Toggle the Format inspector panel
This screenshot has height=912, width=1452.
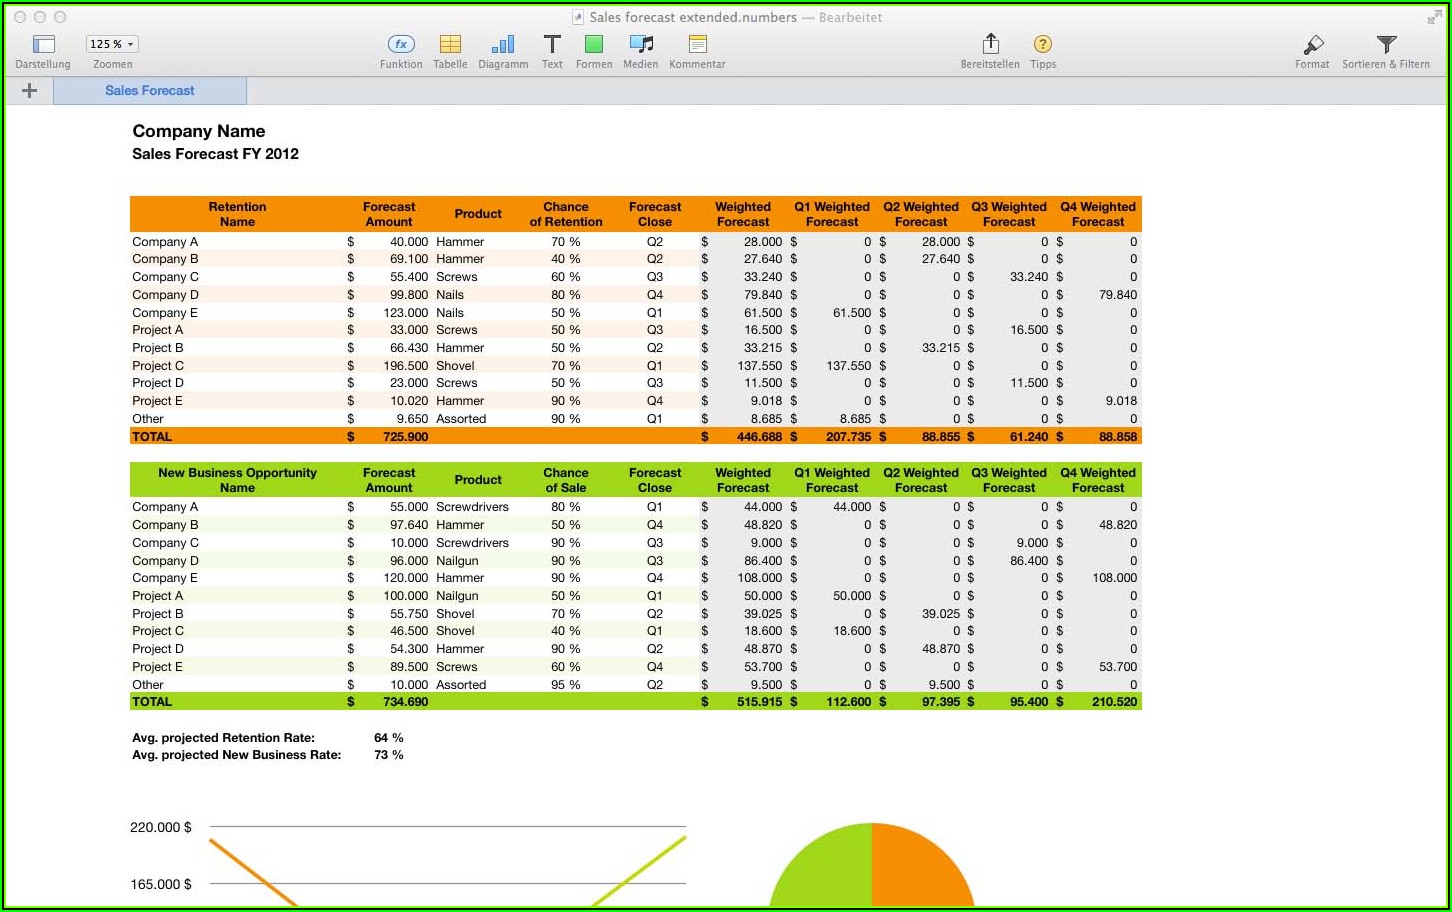point(1312,45)
